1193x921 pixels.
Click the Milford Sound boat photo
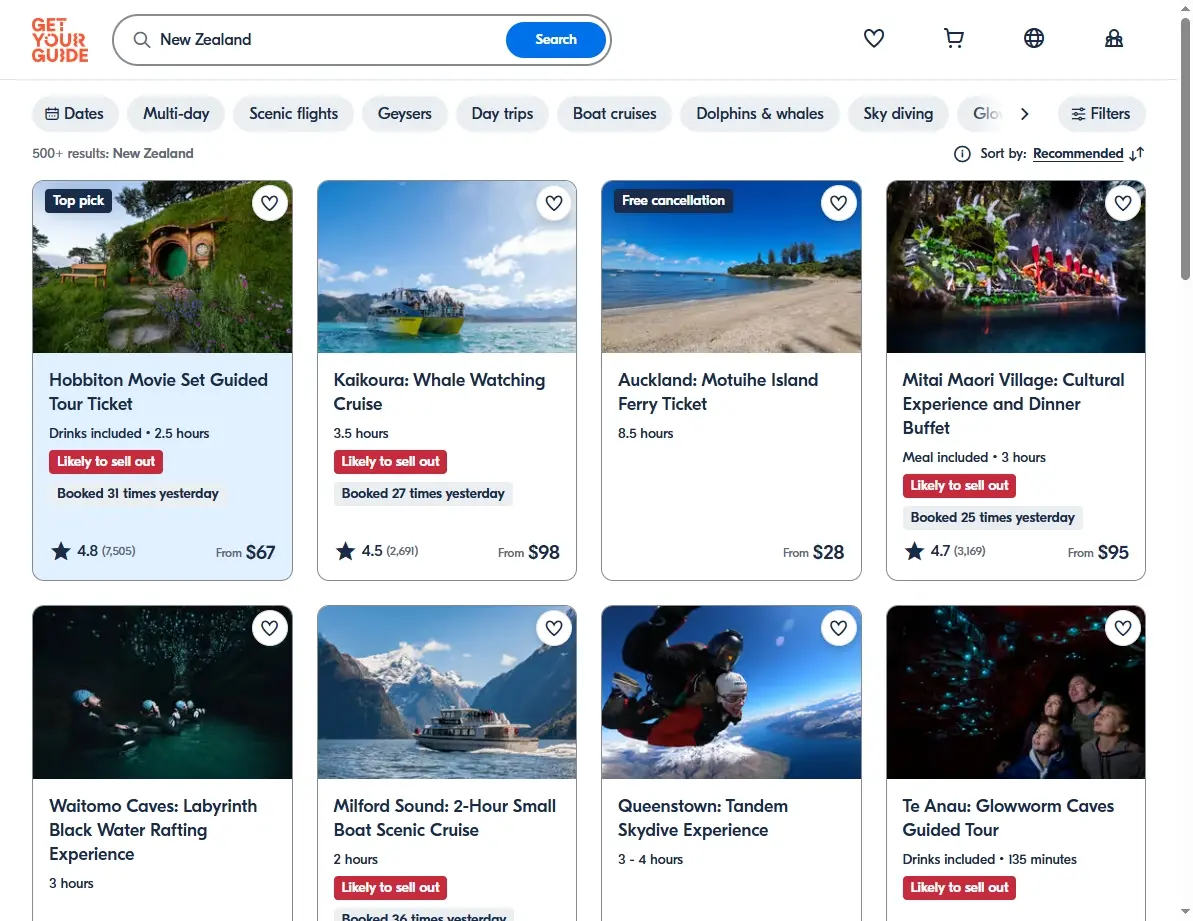[447, 692]
